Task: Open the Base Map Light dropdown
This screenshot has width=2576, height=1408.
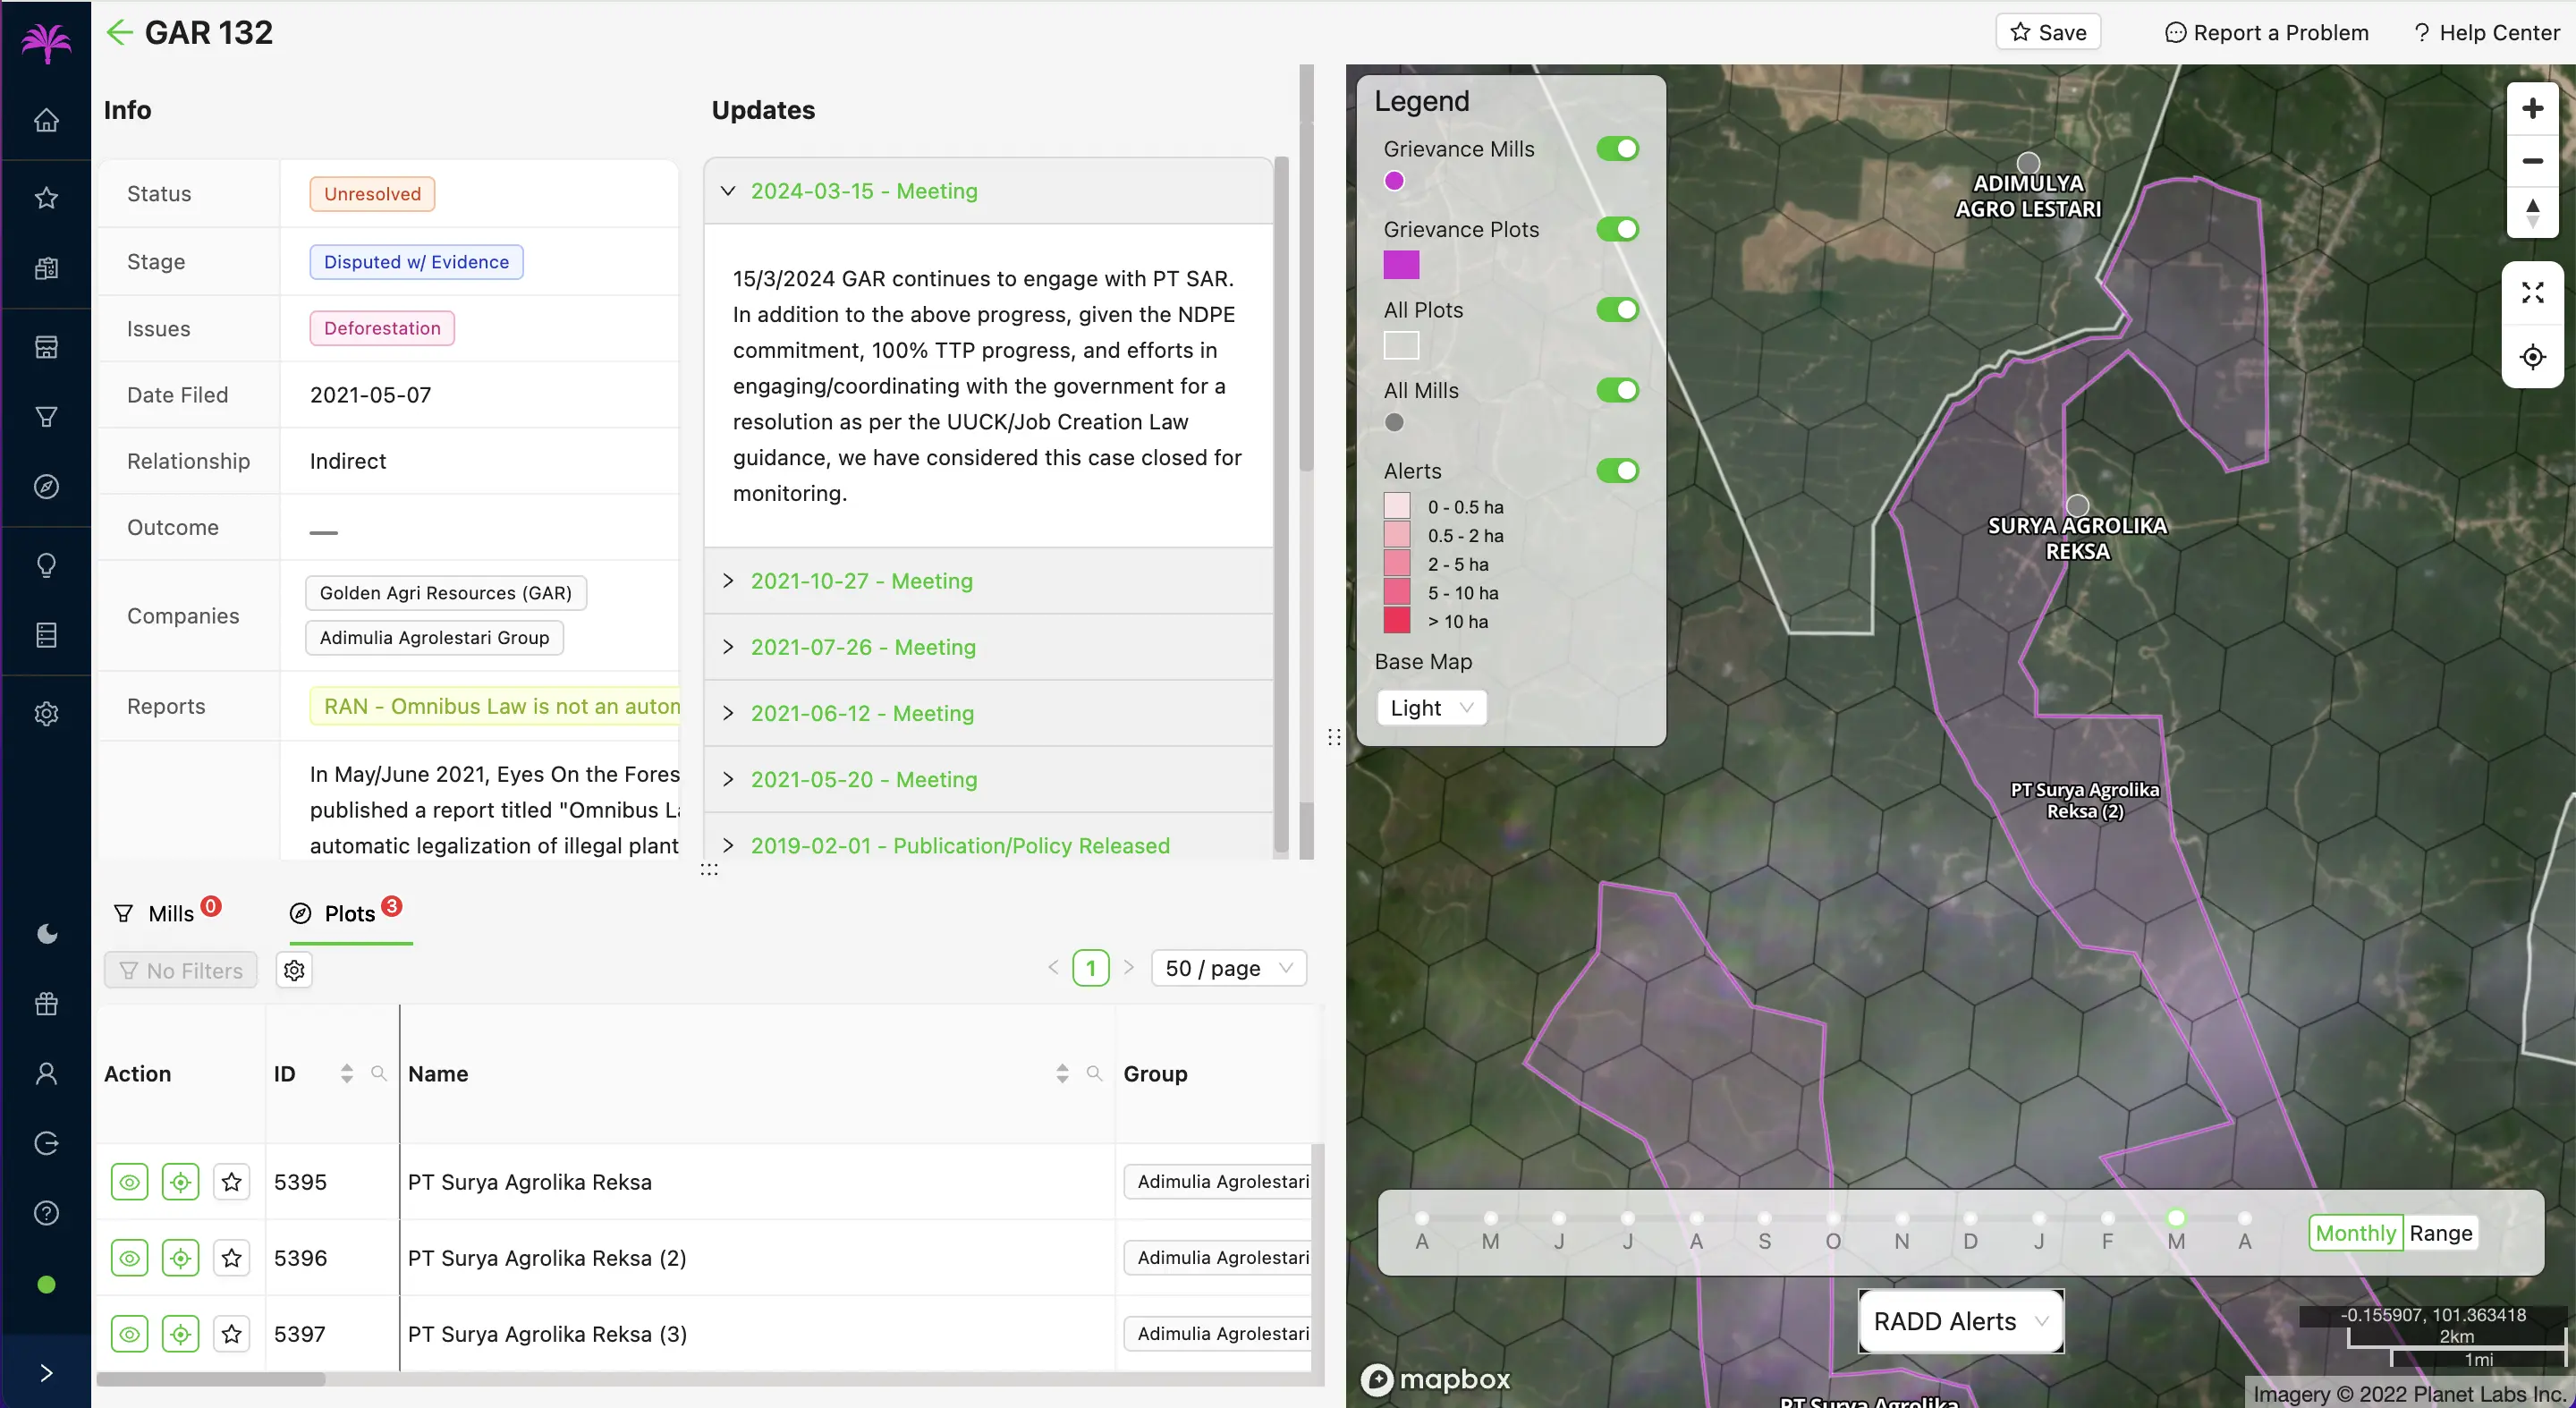Action: (1431, 707)
